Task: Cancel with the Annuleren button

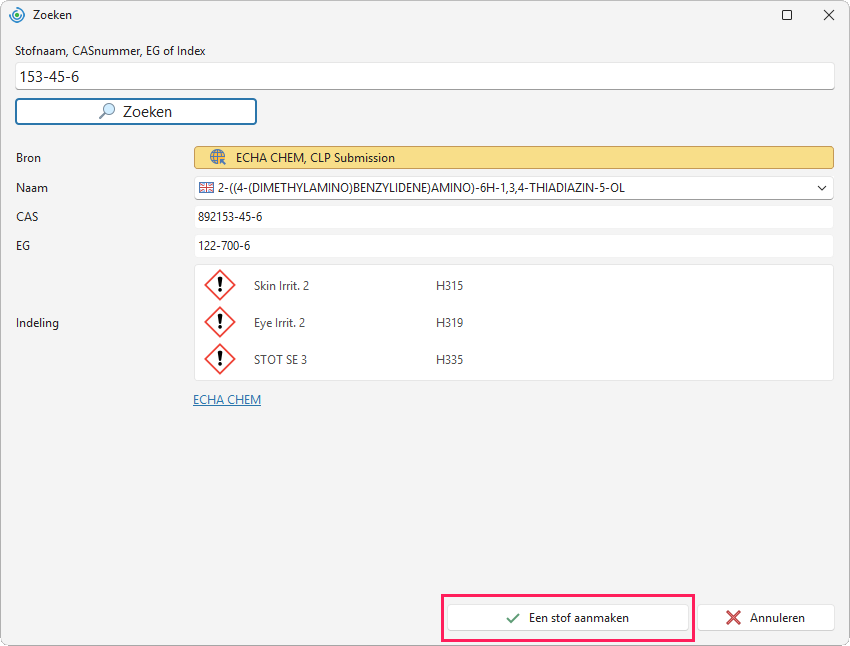Action: (x=765, y=618)
